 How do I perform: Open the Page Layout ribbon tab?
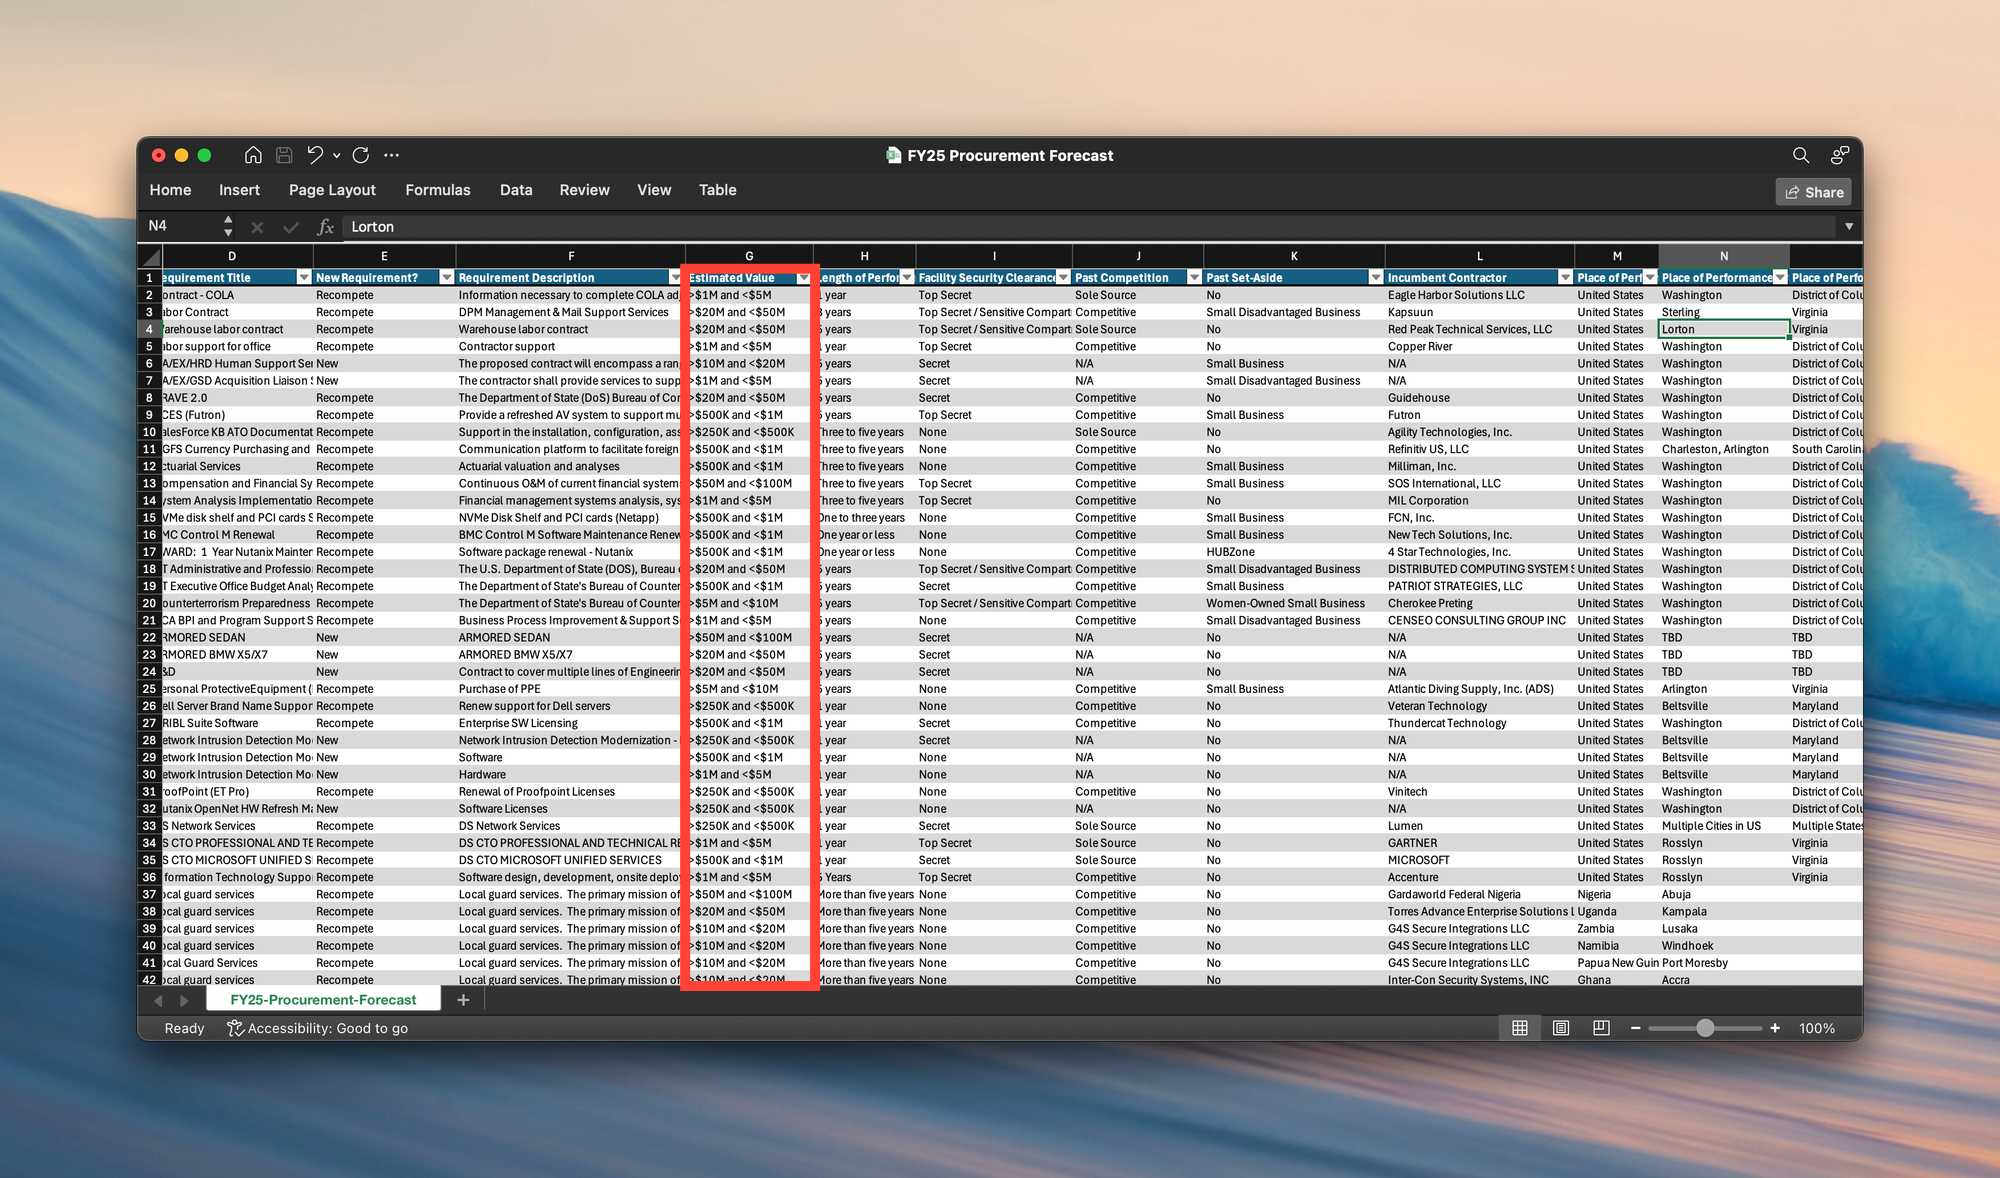click(x=332, y=190)
